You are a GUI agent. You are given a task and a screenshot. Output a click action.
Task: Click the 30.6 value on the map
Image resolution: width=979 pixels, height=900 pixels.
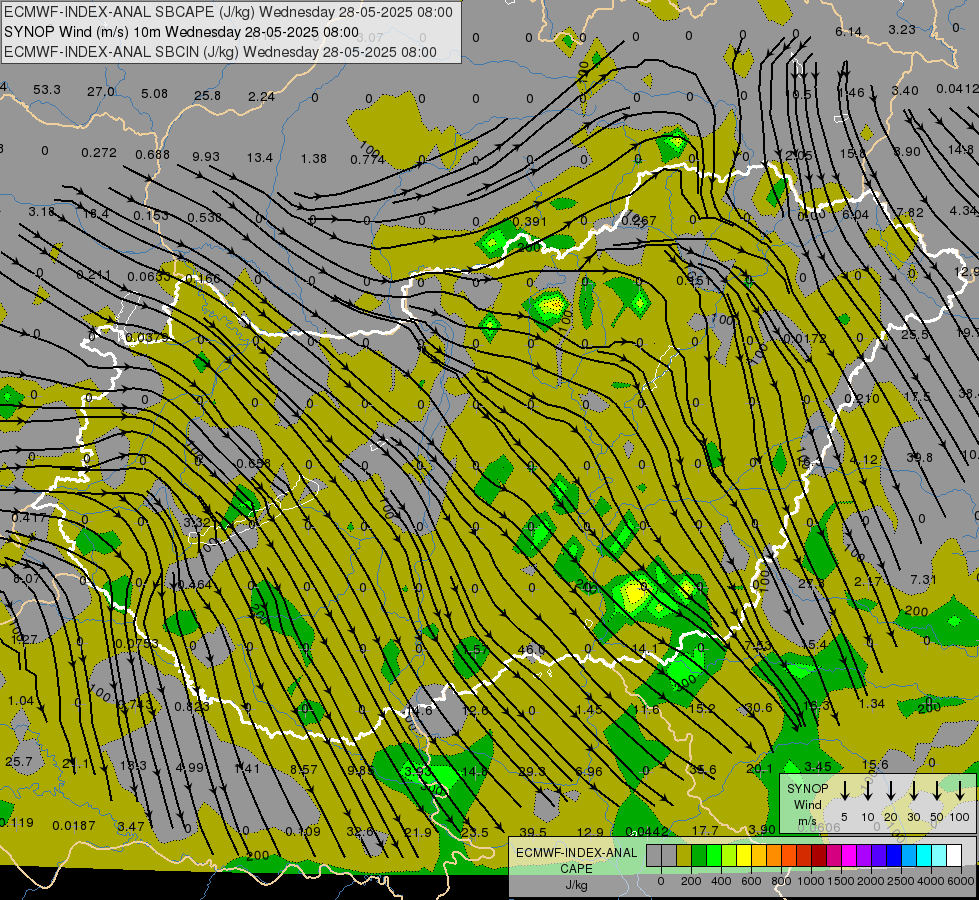tap(759, 708)
